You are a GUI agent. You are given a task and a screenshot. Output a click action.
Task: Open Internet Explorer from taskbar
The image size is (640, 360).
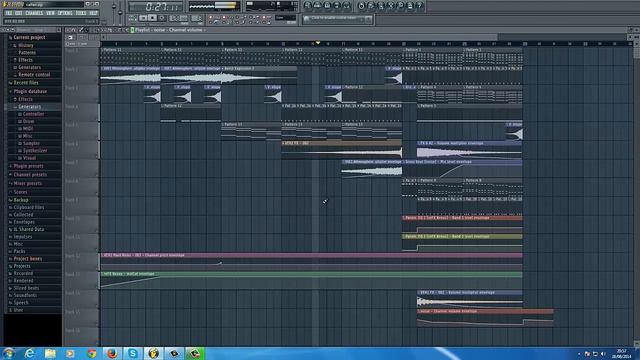[x=30, y=353]
